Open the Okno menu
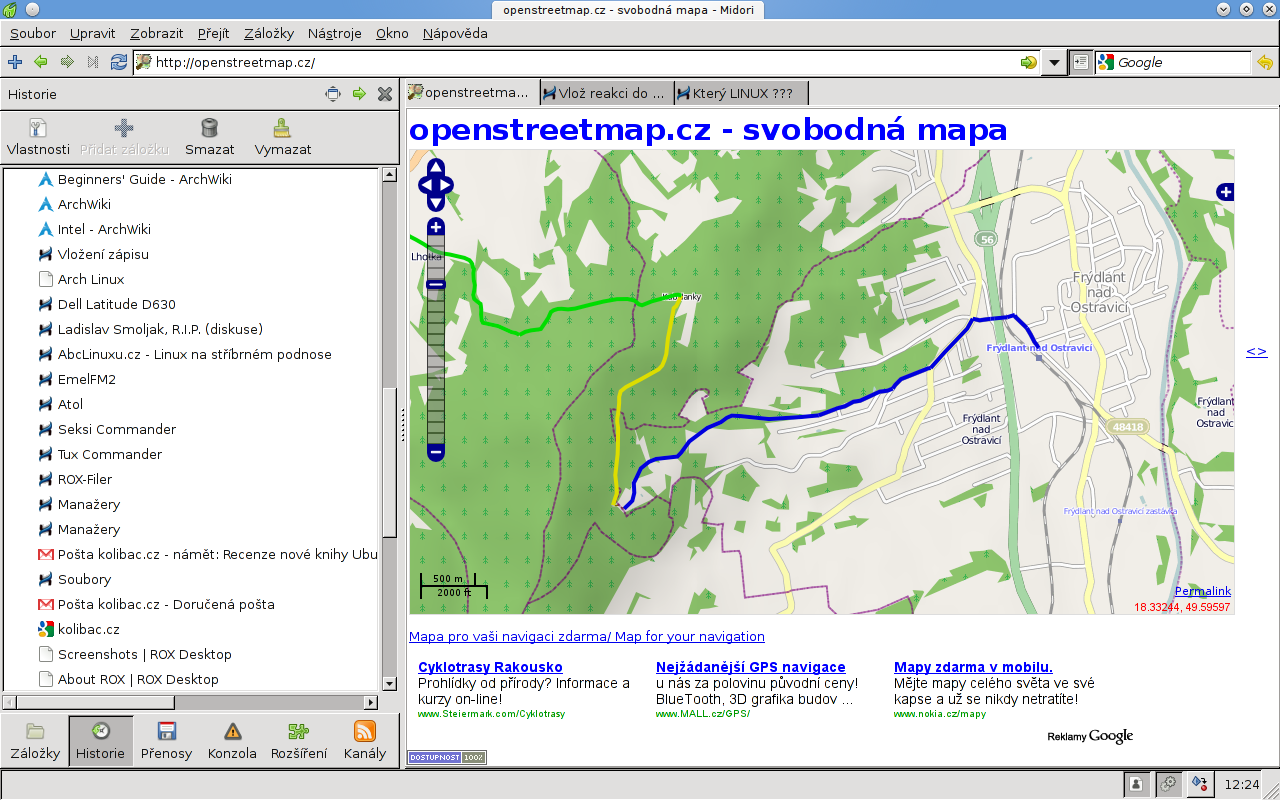 click(392, 33)
